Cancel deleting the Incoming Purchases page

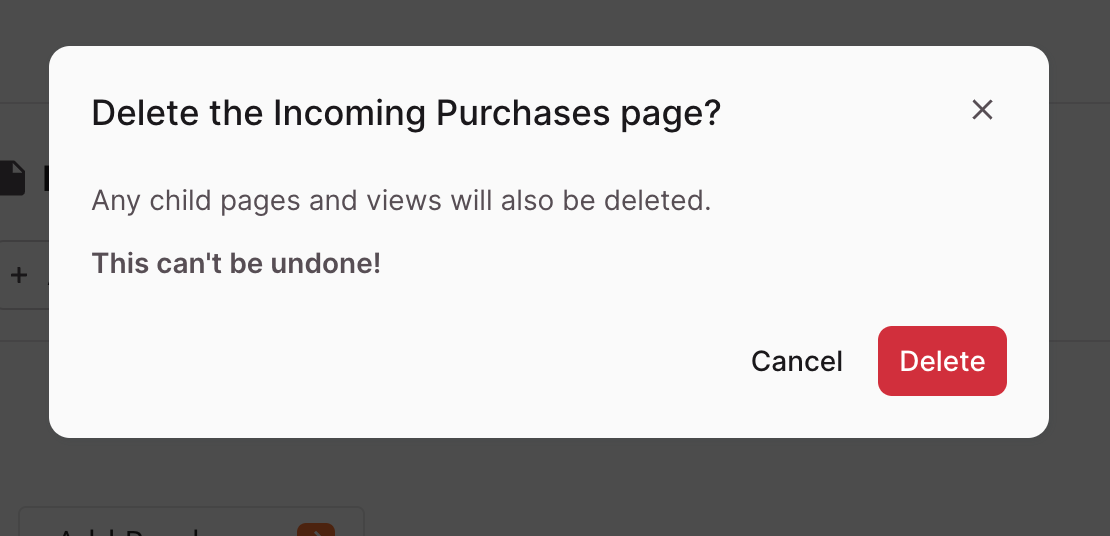(x=796, y=361)
